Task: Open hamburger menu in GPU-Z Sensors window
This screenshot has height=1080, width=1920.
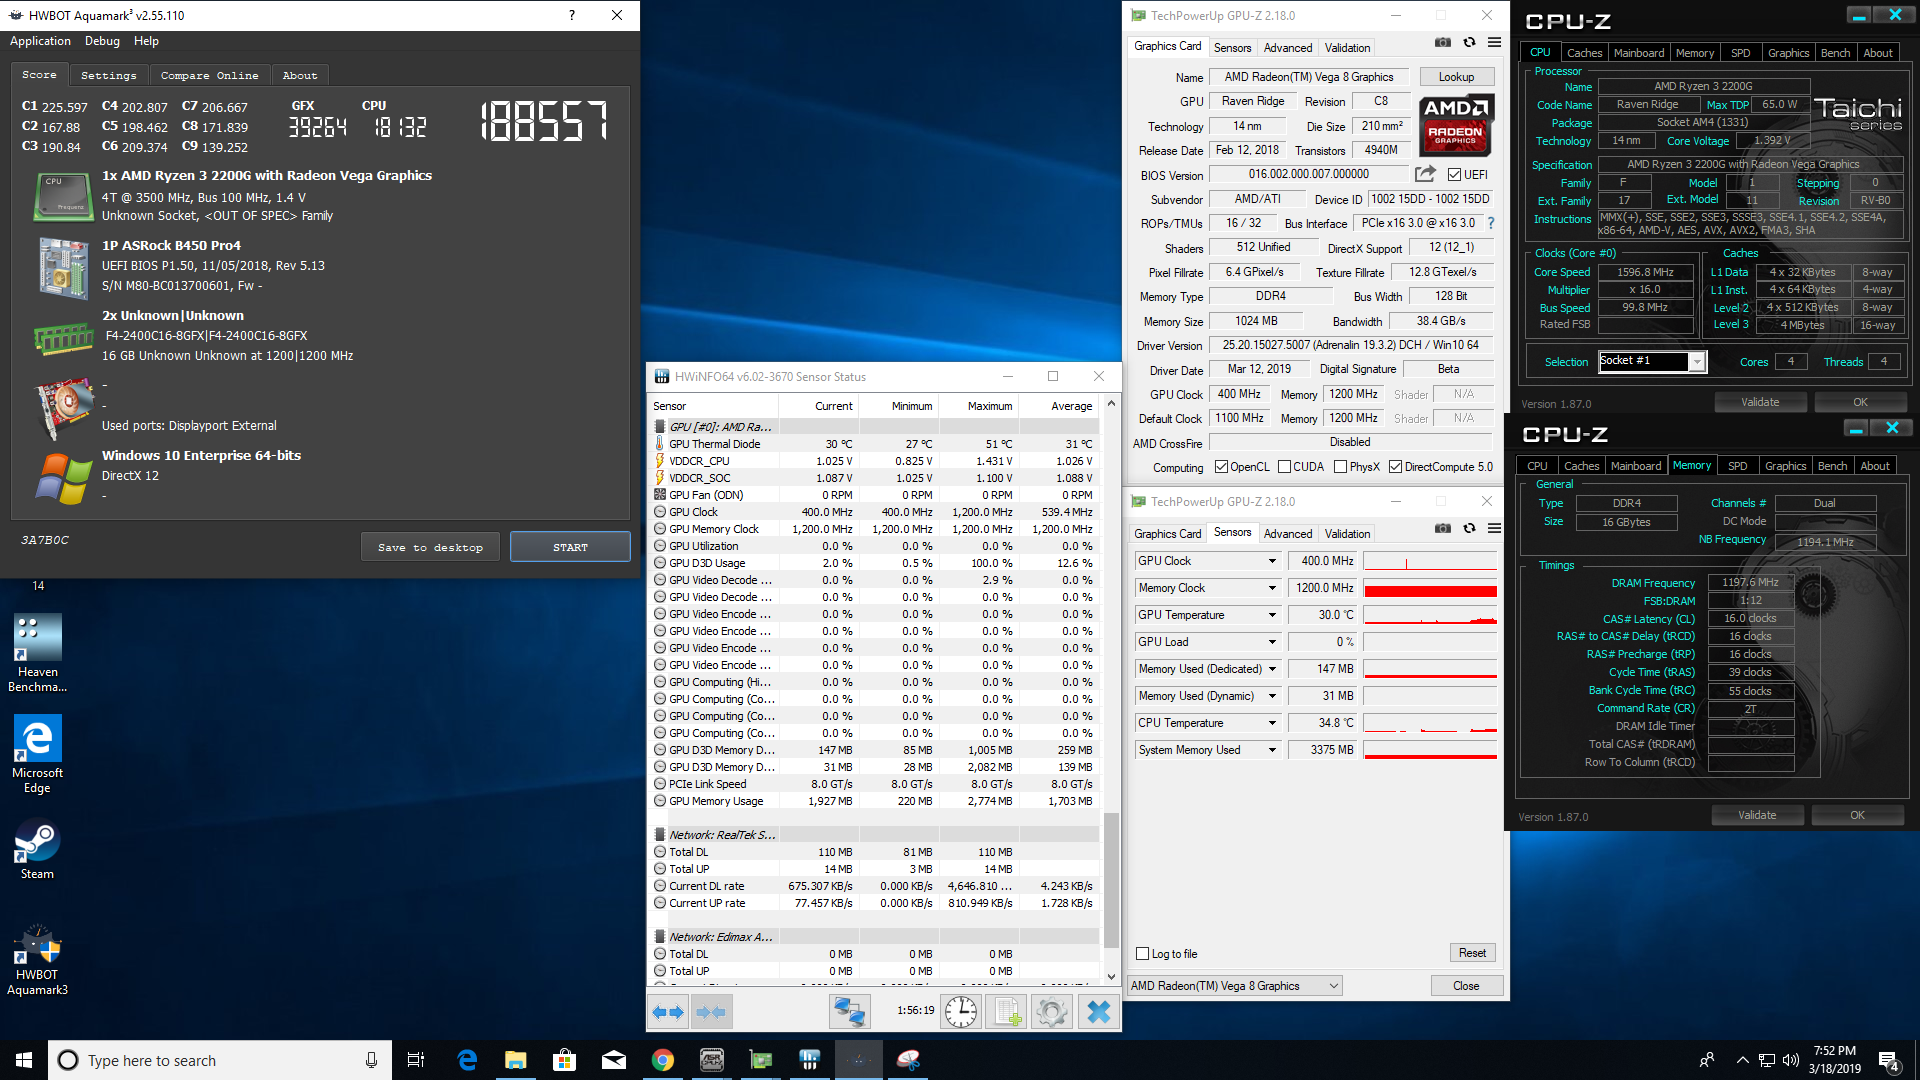Action: click(1494, 529)
